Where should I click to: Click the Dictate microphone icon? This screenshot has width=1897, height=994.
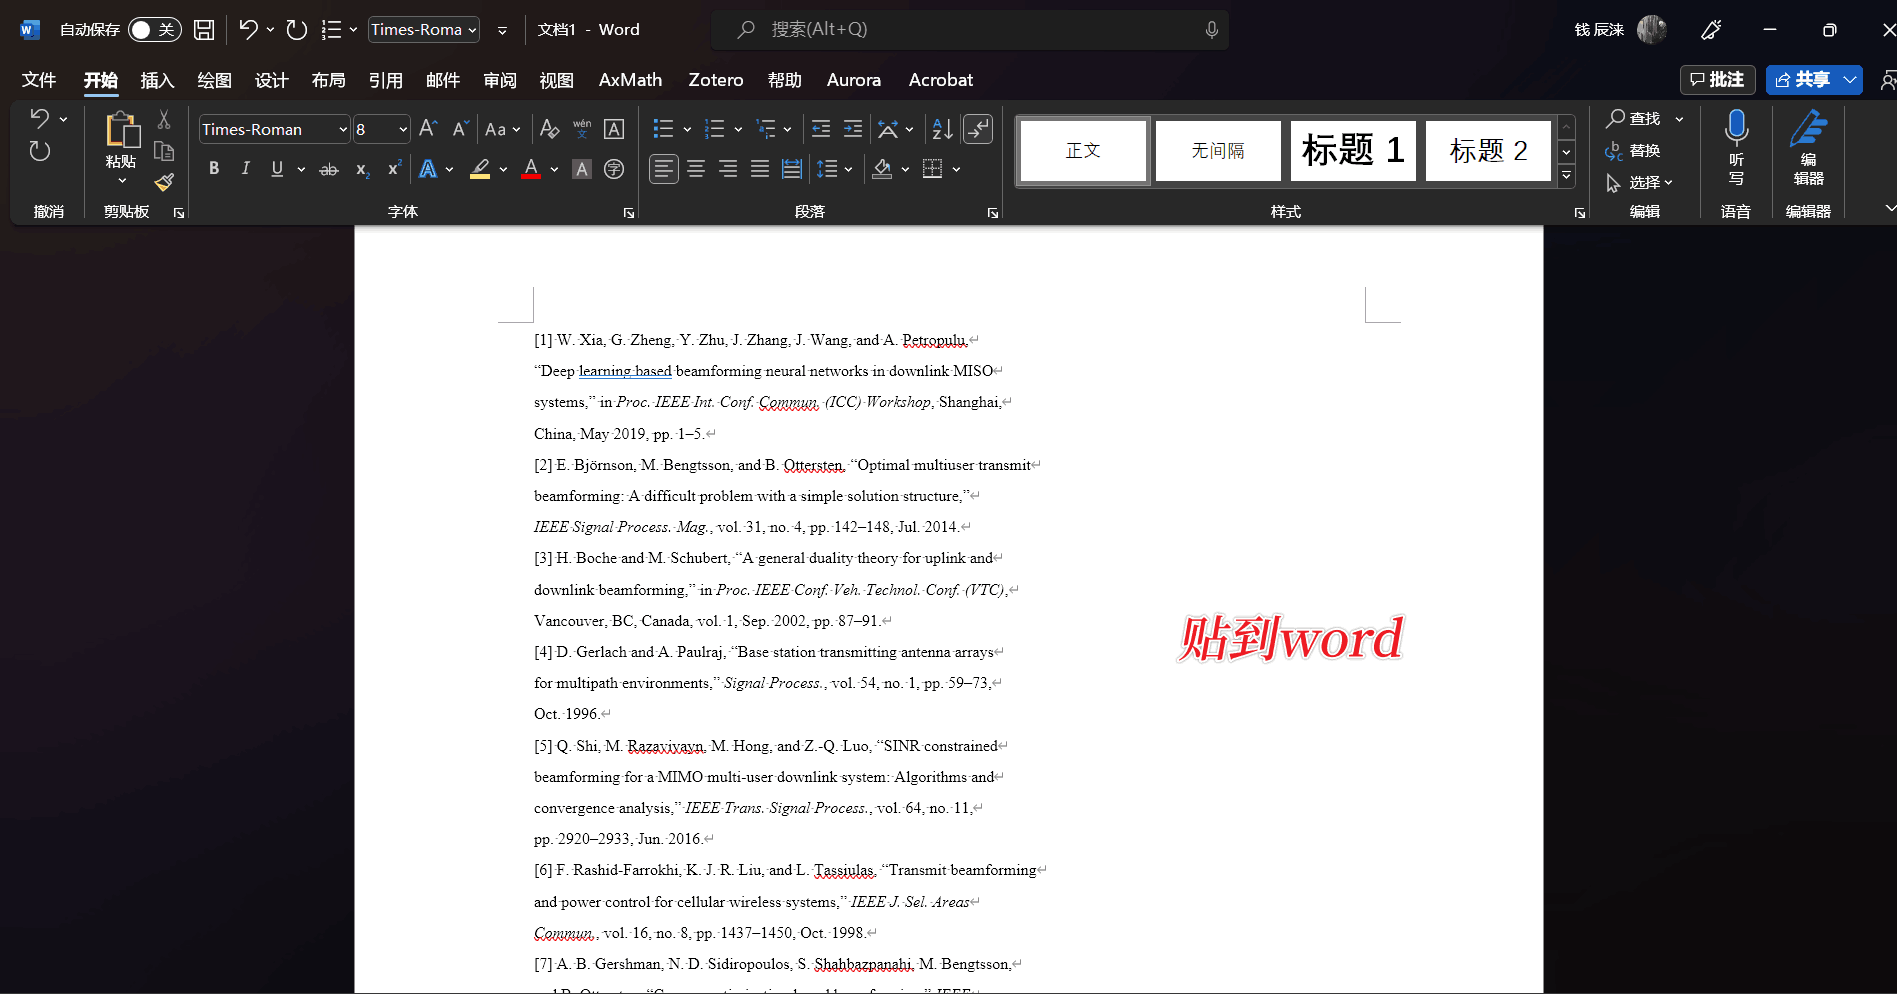tap(1736, 130)
